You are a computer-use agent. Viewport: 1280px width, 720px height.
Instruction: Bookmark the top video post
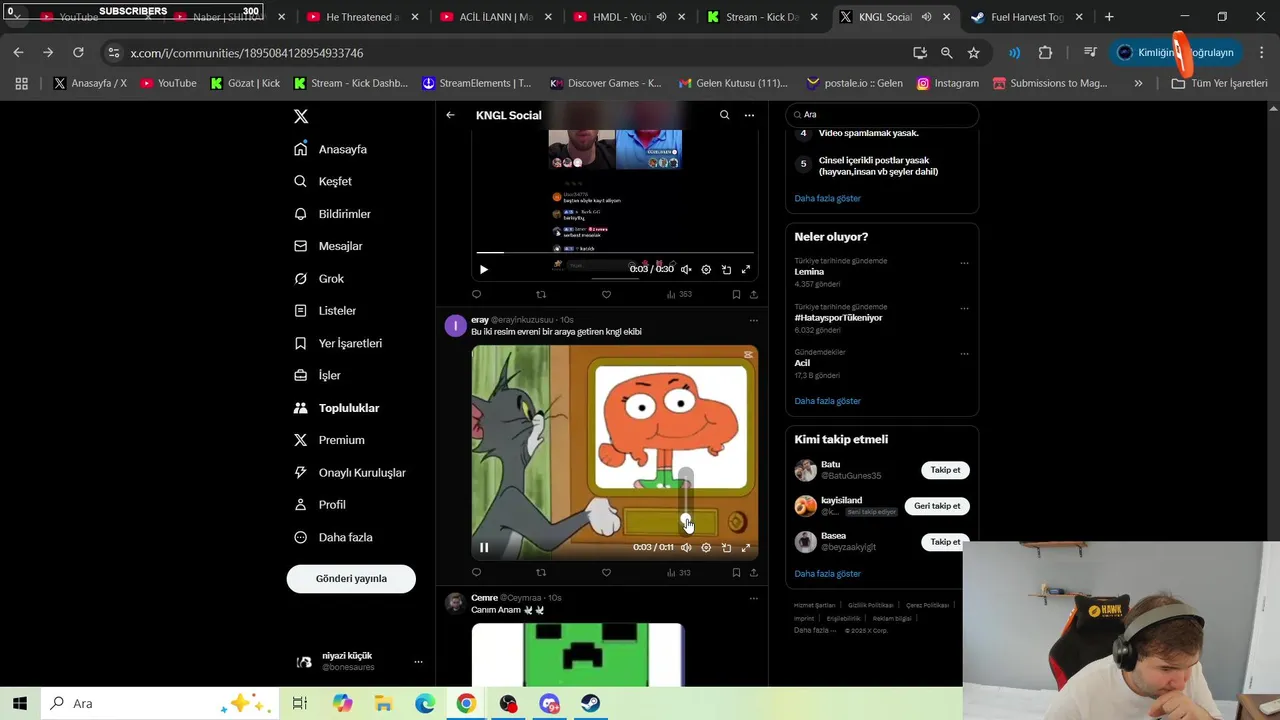point(736,294)
